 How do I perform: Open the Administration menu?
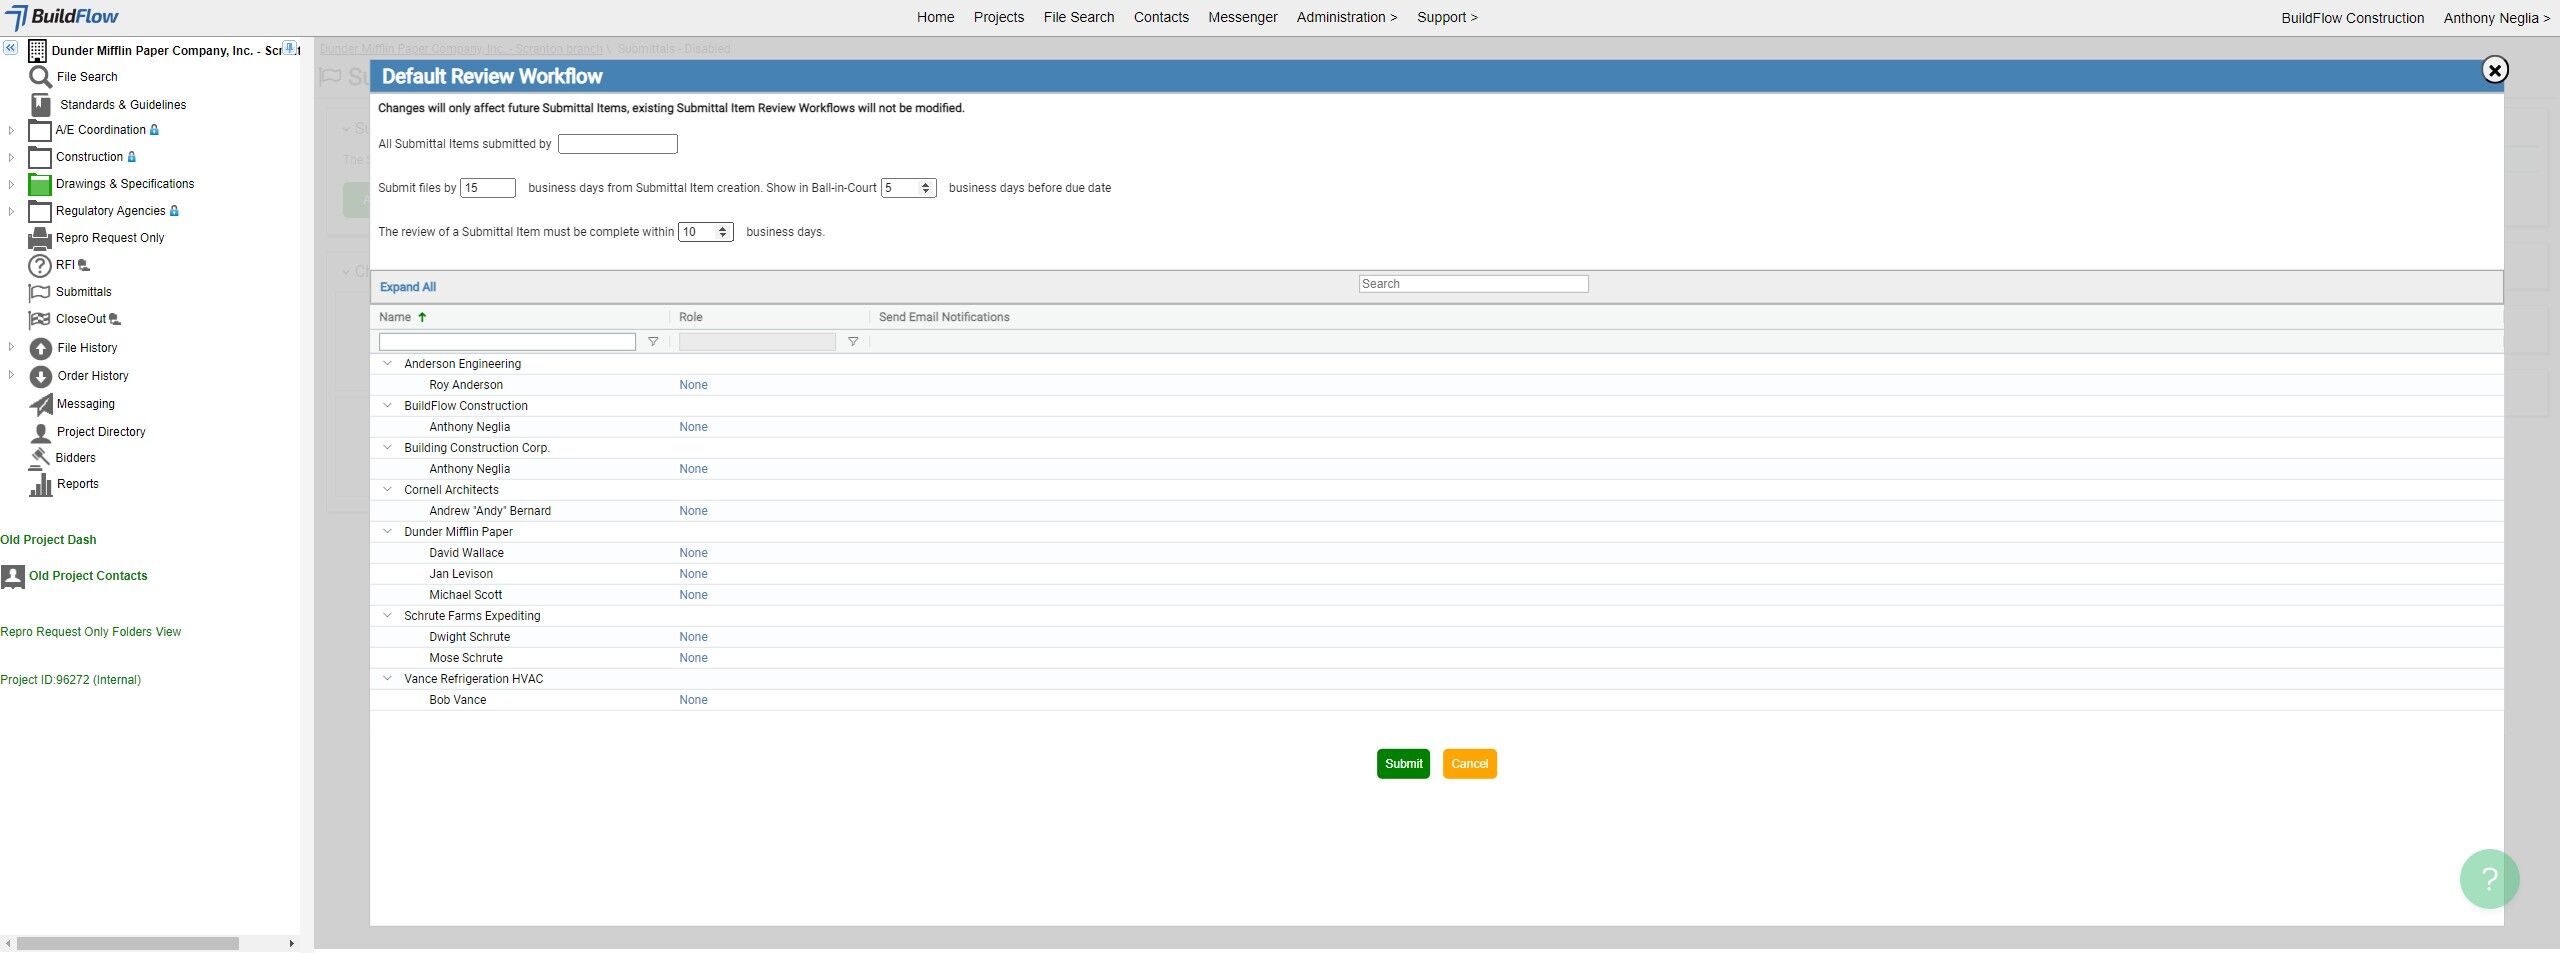[x=1346, y=17]
